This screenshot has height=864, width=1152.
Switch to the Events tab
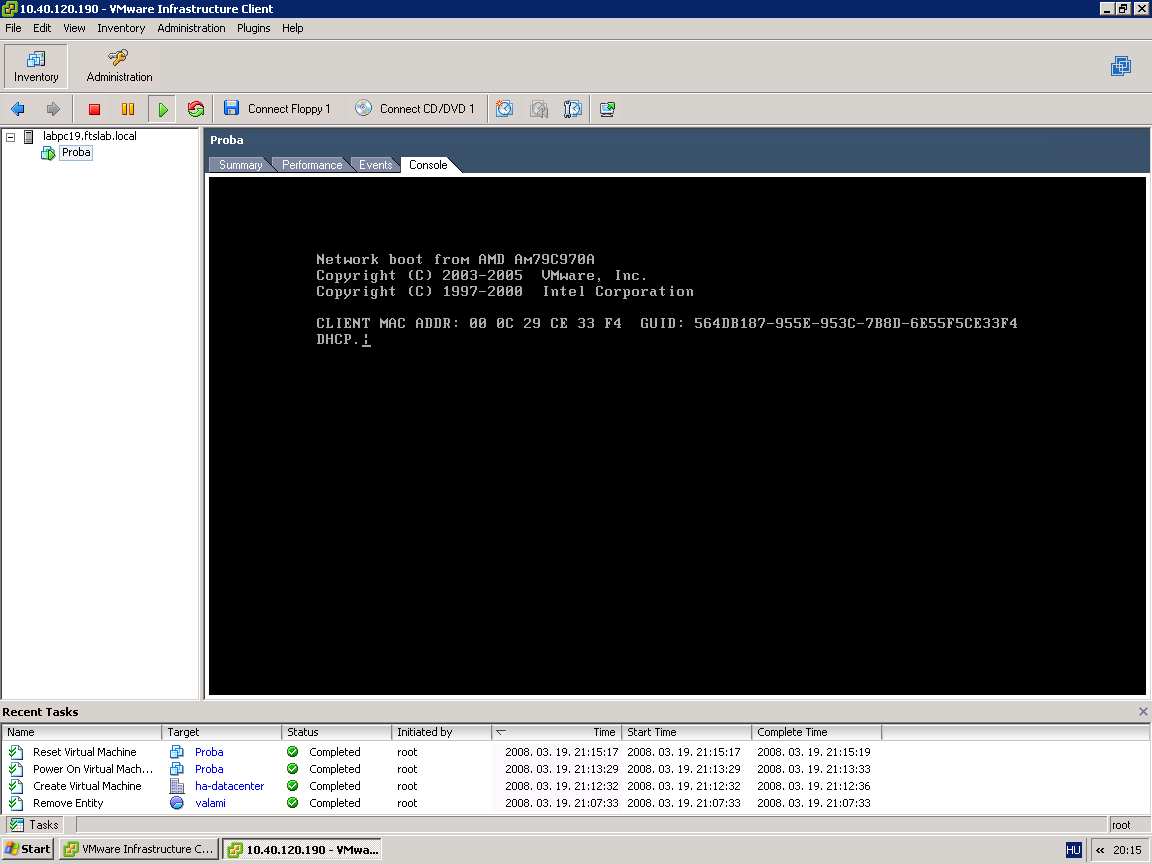(375, 165)
